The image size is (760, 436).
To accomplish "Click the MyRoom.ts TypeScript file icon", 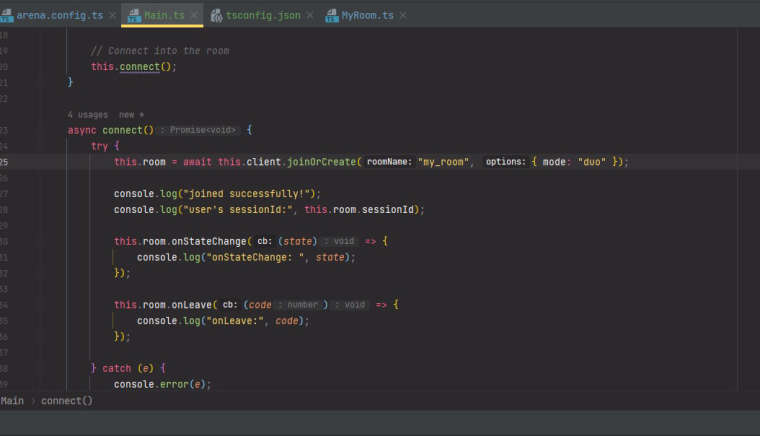I will [x=332, y=16].
